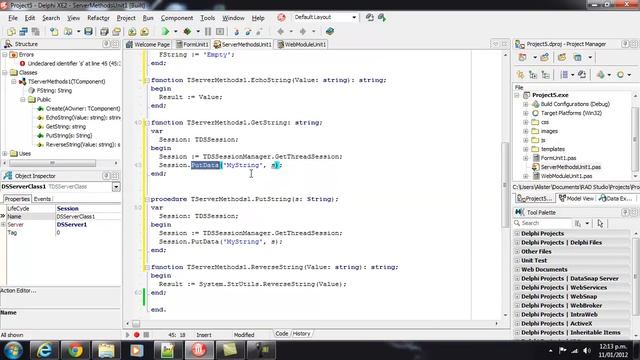
Task: Click the Help contents book icon
Action: pos(330,31)
